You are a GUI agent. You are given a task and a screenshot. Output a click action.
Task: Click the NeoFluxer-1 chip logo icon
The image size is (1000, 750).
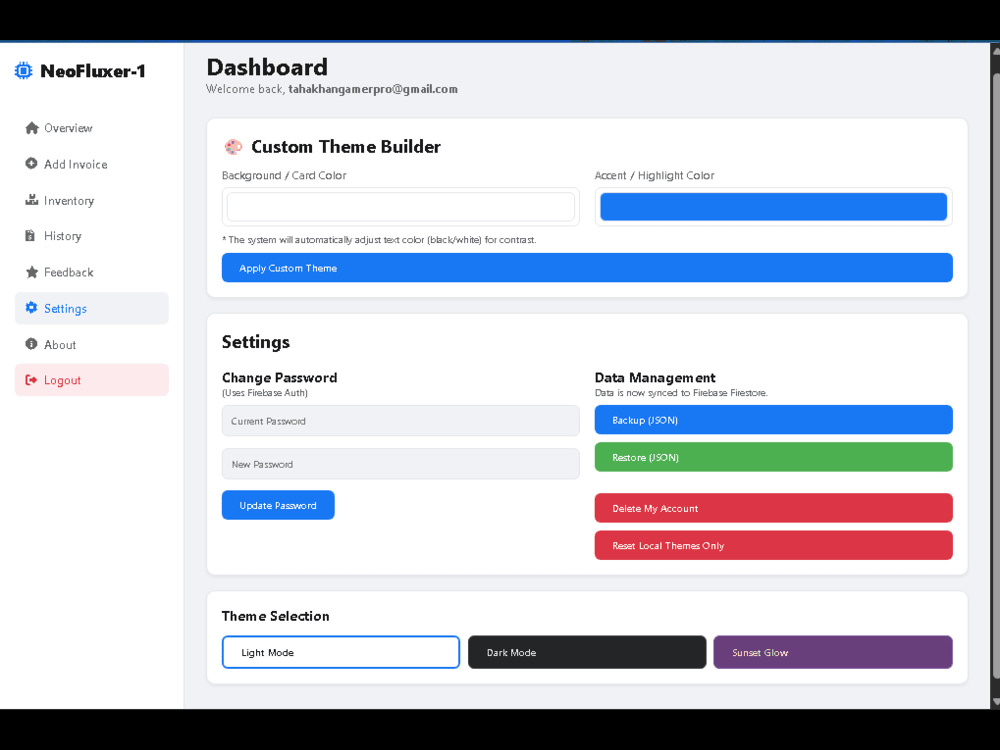pos(24,71)
